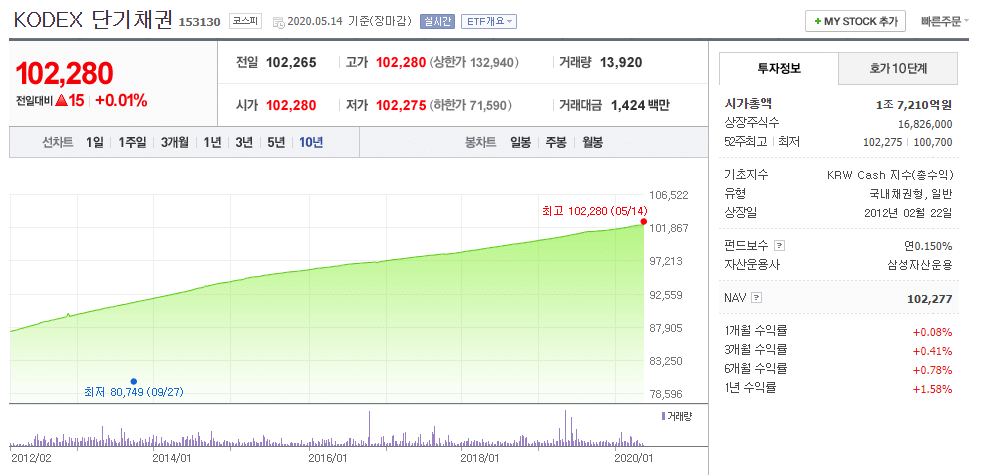Click the 실시간 badge button
Screen dimensions: 981x475
tap(437, 22)
